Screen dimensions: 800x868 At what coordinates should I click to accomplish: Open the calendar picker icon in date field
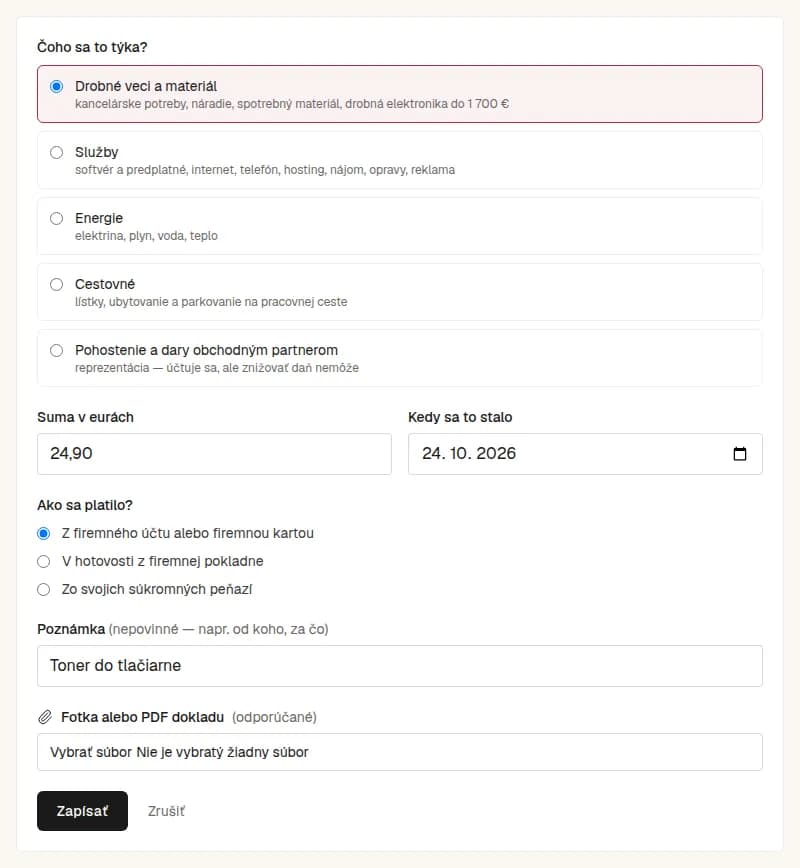[740, 454]
